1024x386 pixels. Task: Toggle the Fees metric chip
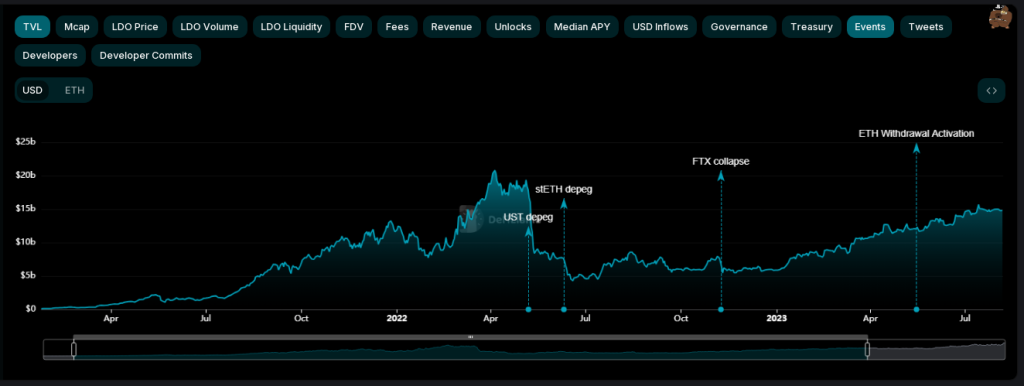(x=397, y=27)
